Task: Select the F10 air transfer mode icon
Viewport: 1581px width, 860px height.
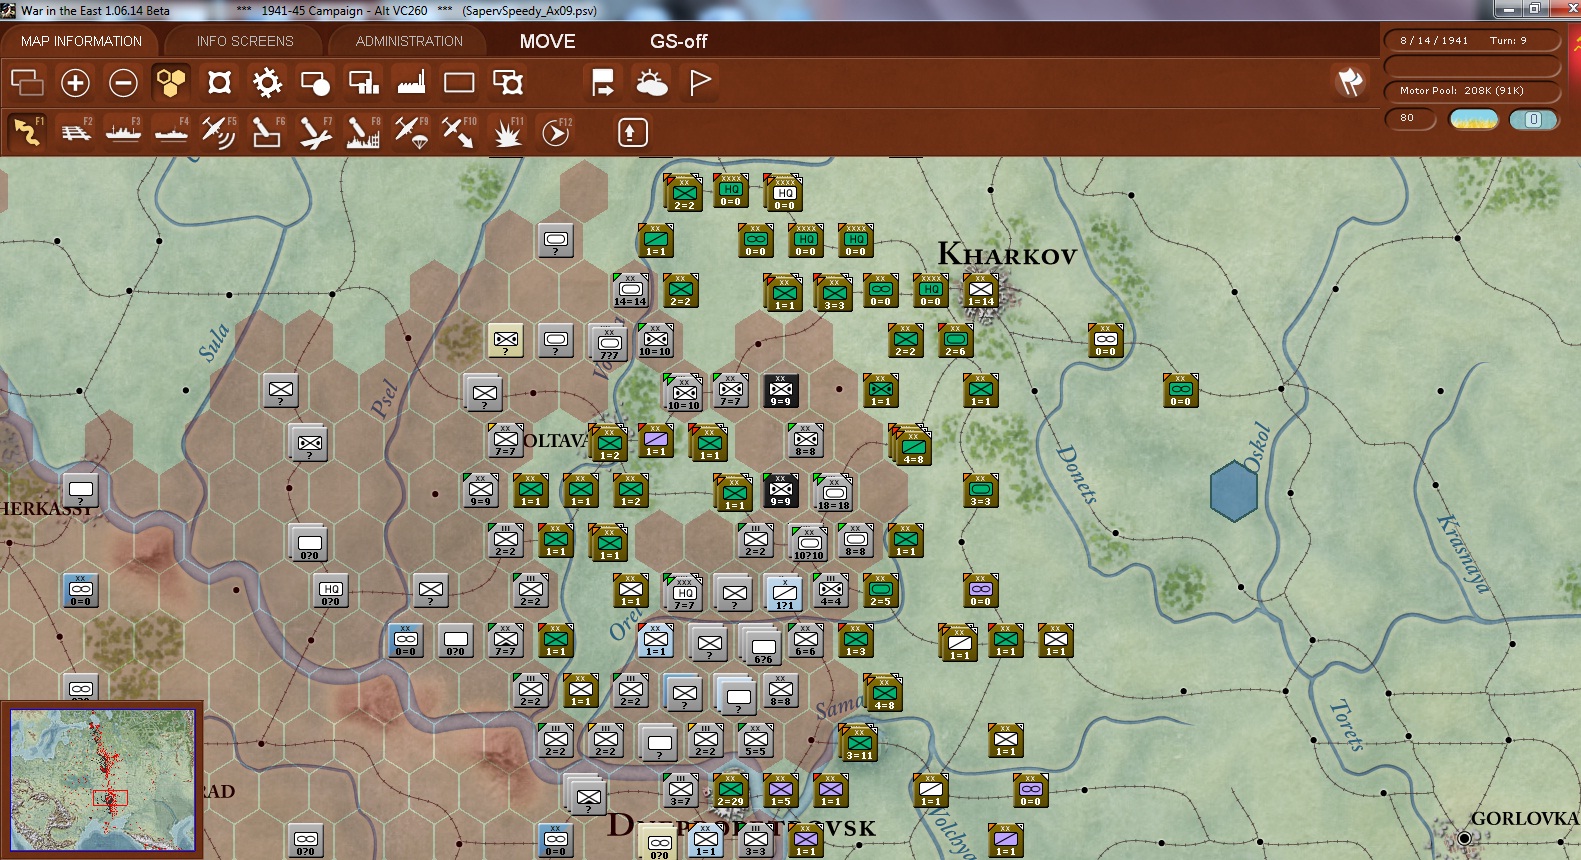Action: pos(459,132)
